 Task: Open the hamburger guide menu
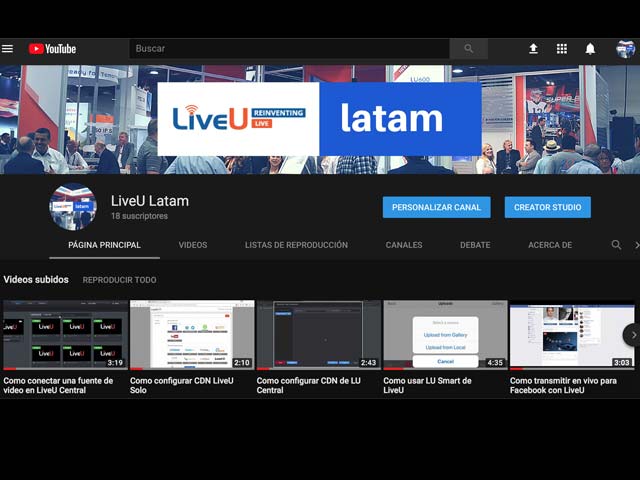[7, 49]
